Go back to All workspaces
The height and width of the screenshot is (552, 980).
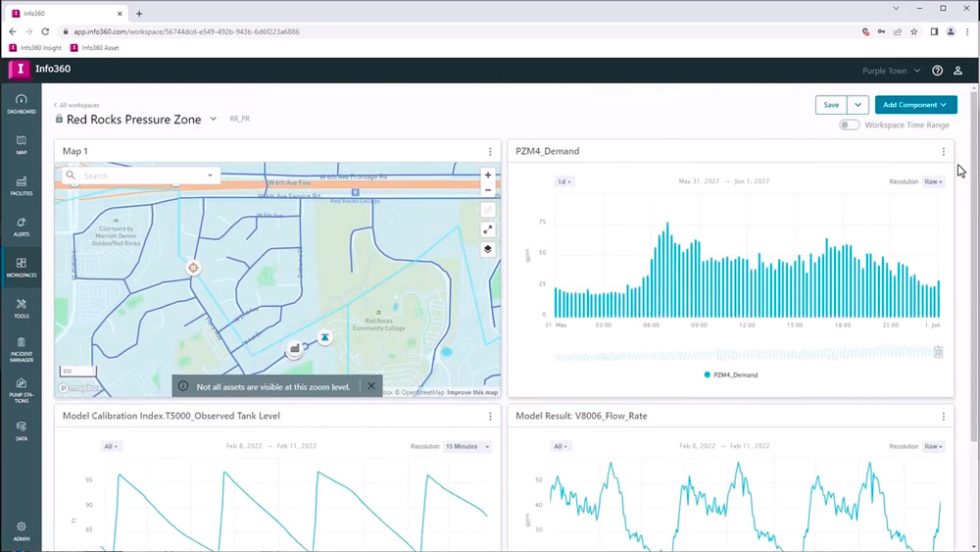(x=76, y=105)
